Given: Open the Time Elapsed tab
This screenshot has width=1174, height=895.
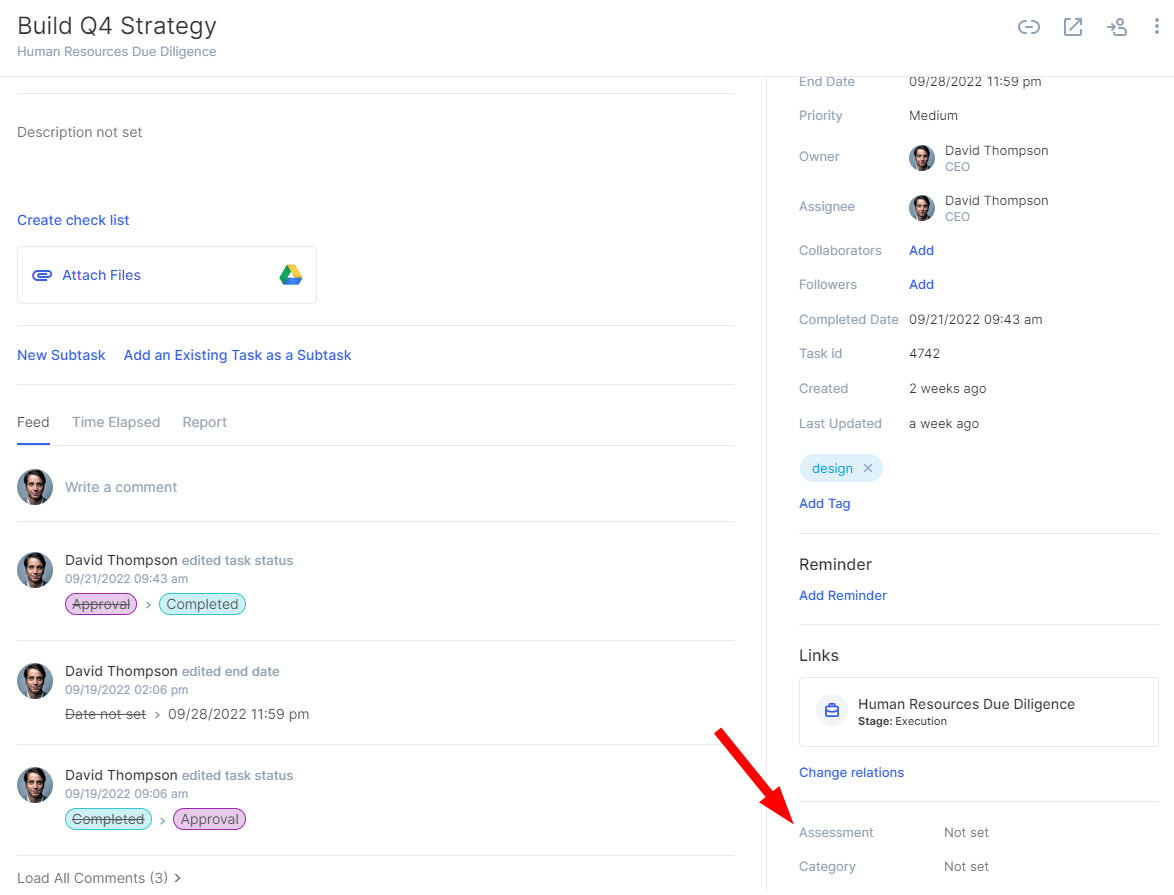Looking at the screenshot, I should [x=116, y=422].
